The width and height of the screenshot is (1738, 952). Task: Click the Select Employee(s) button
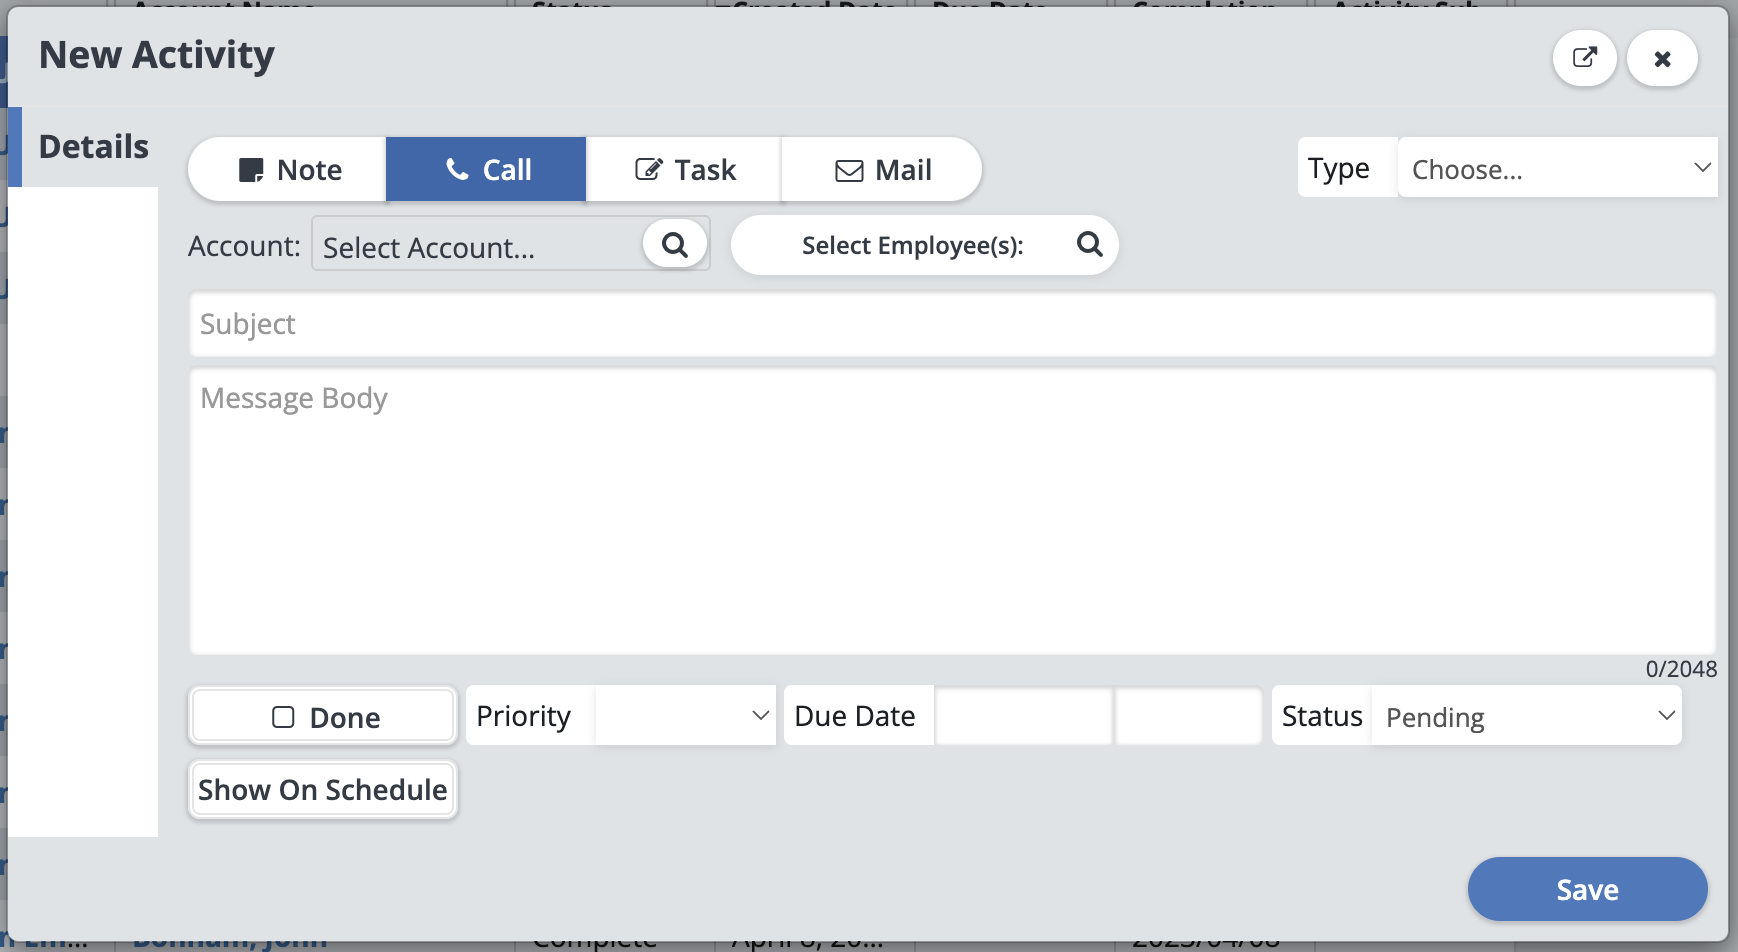coord(911,245)
